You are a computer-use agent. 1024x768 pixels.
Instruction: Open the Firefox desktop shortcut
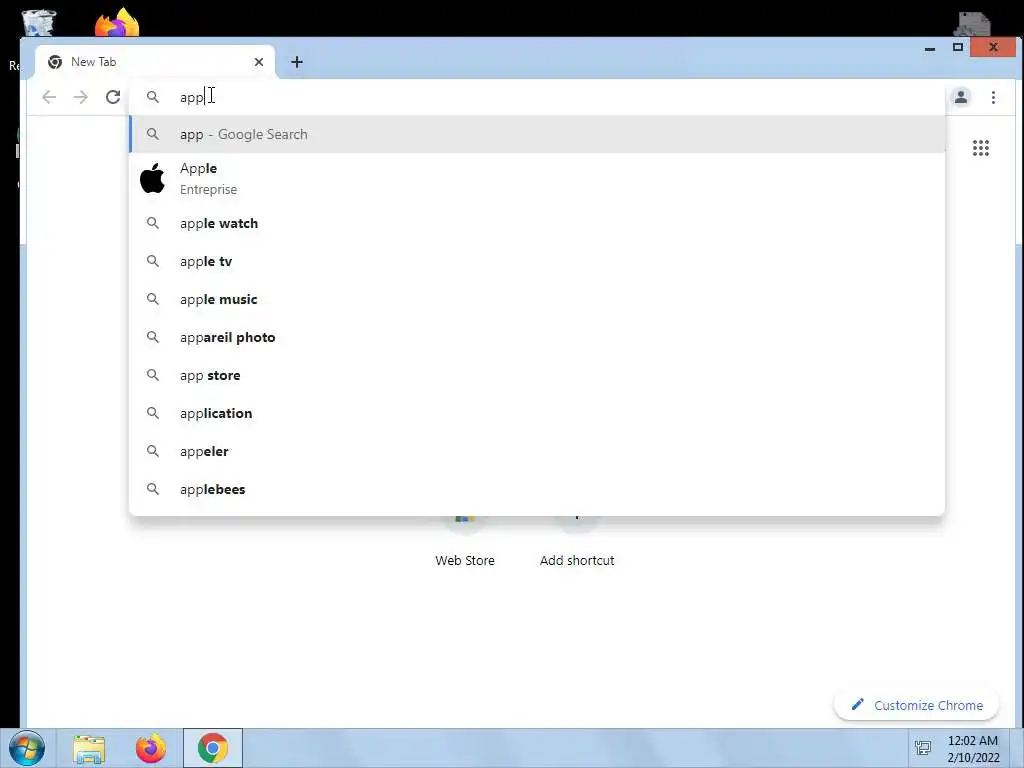(x=118, y=22)
